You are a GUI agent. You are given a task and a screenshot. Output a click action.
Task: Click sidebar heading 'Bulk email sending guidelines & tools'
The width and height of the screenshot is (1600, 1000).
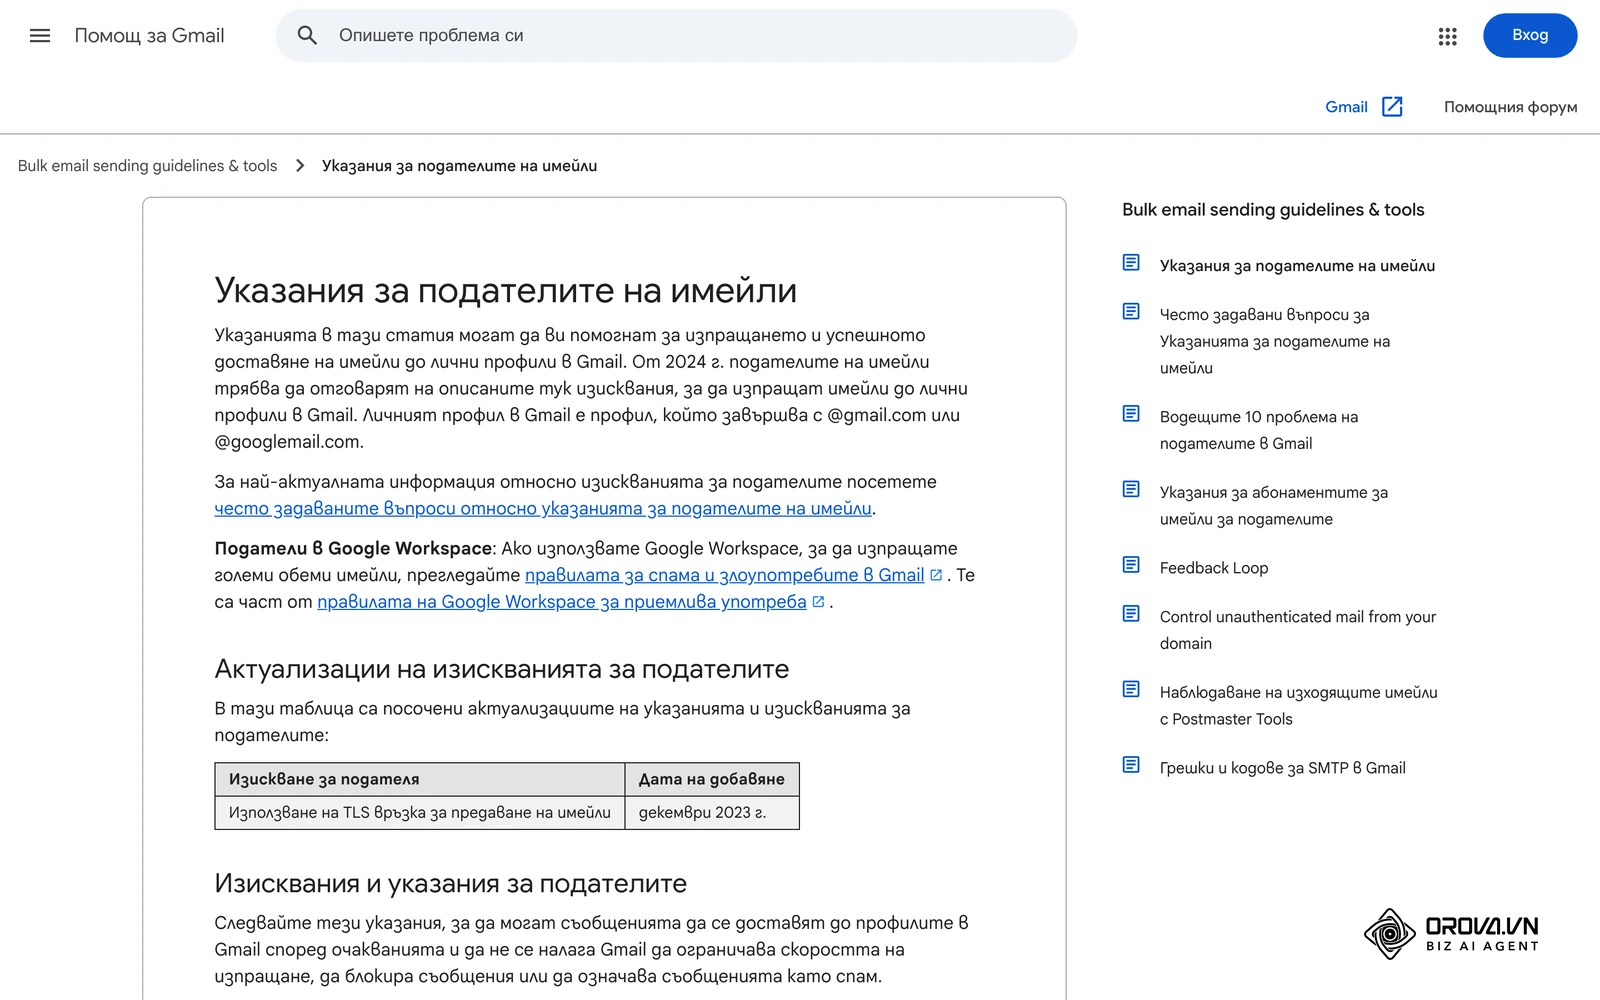coord(1273,210)
